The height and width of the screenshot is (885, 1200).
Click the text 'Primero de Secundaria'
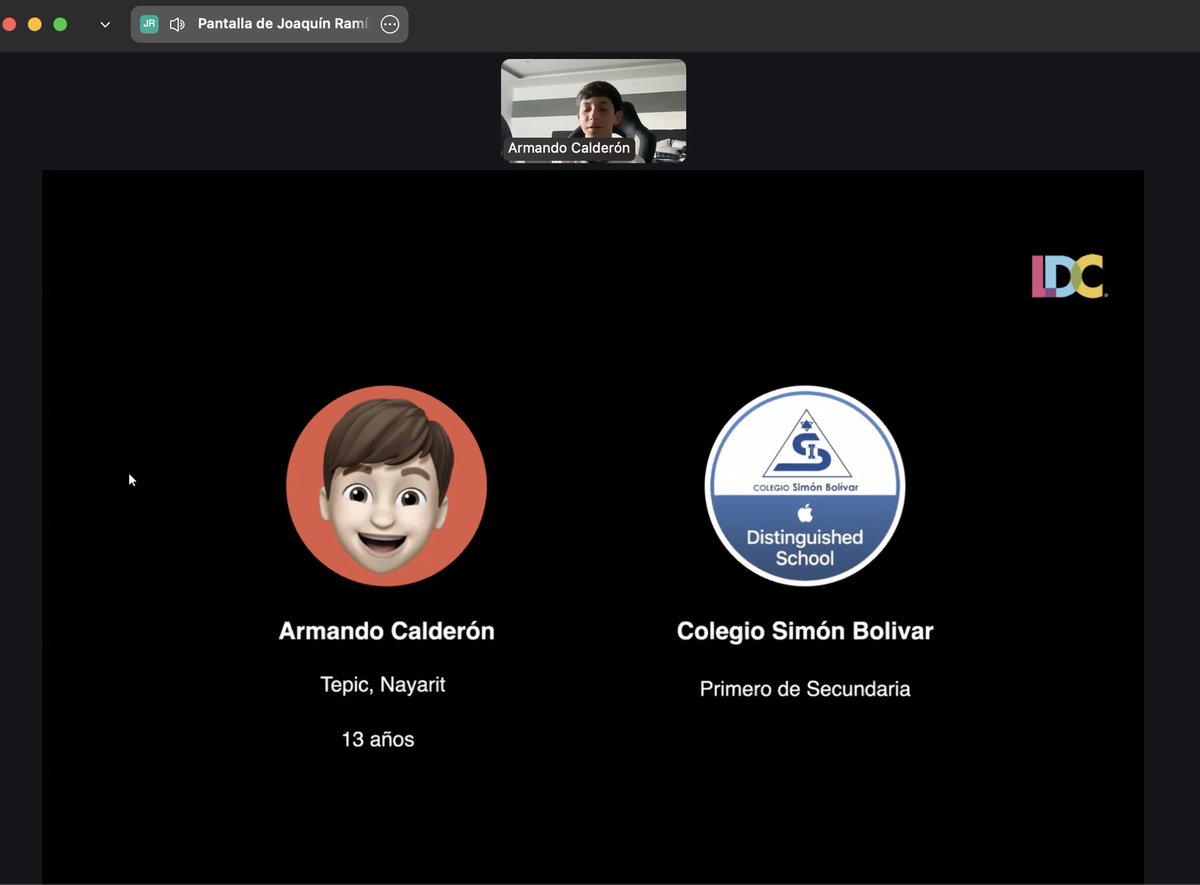click(x=805, y=689)
